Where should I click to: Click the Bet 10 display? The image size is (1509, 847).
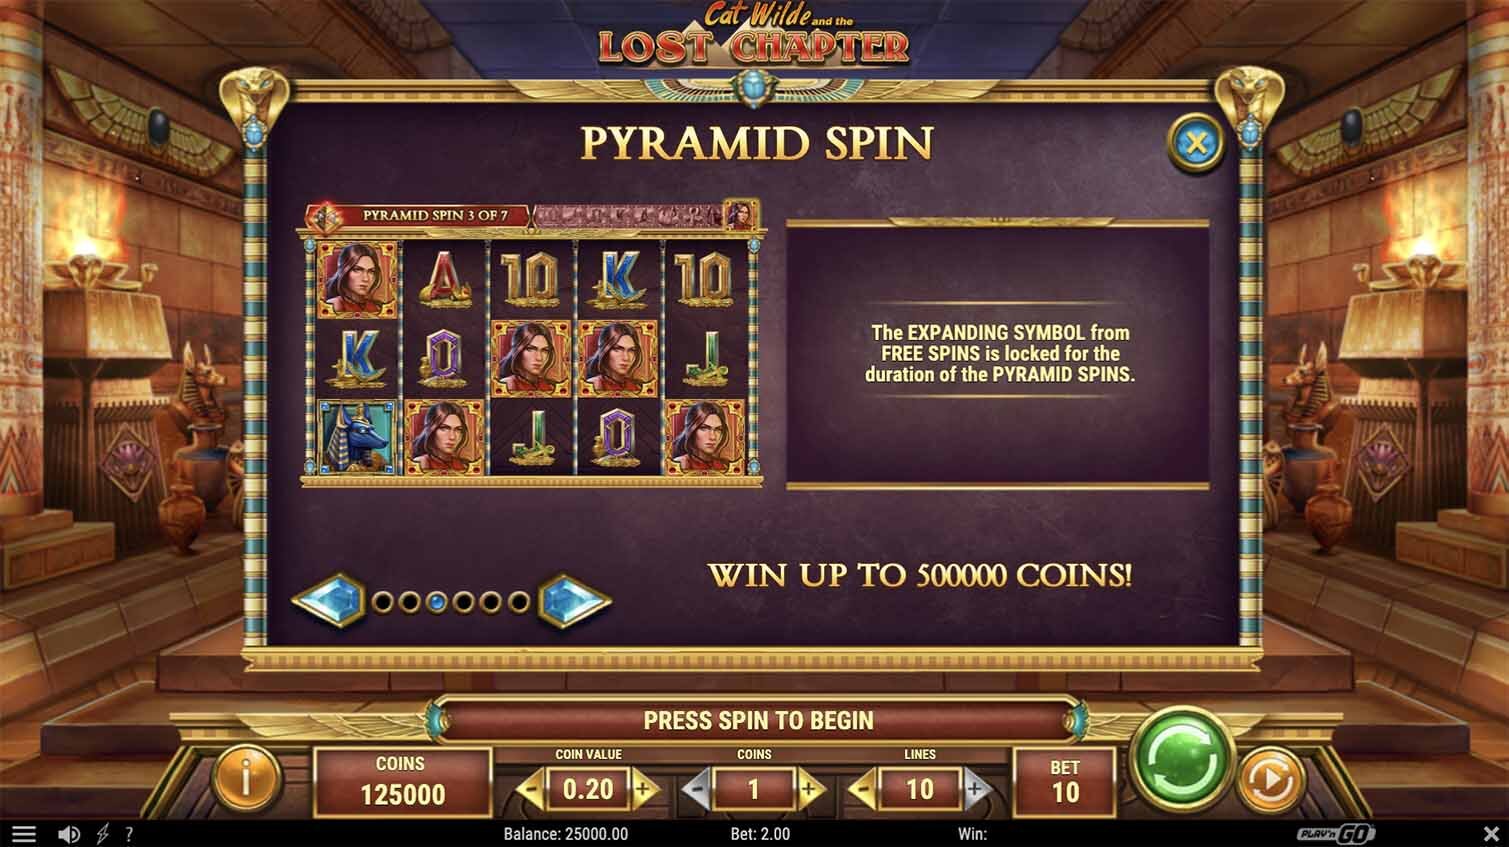click(1065, 781)
